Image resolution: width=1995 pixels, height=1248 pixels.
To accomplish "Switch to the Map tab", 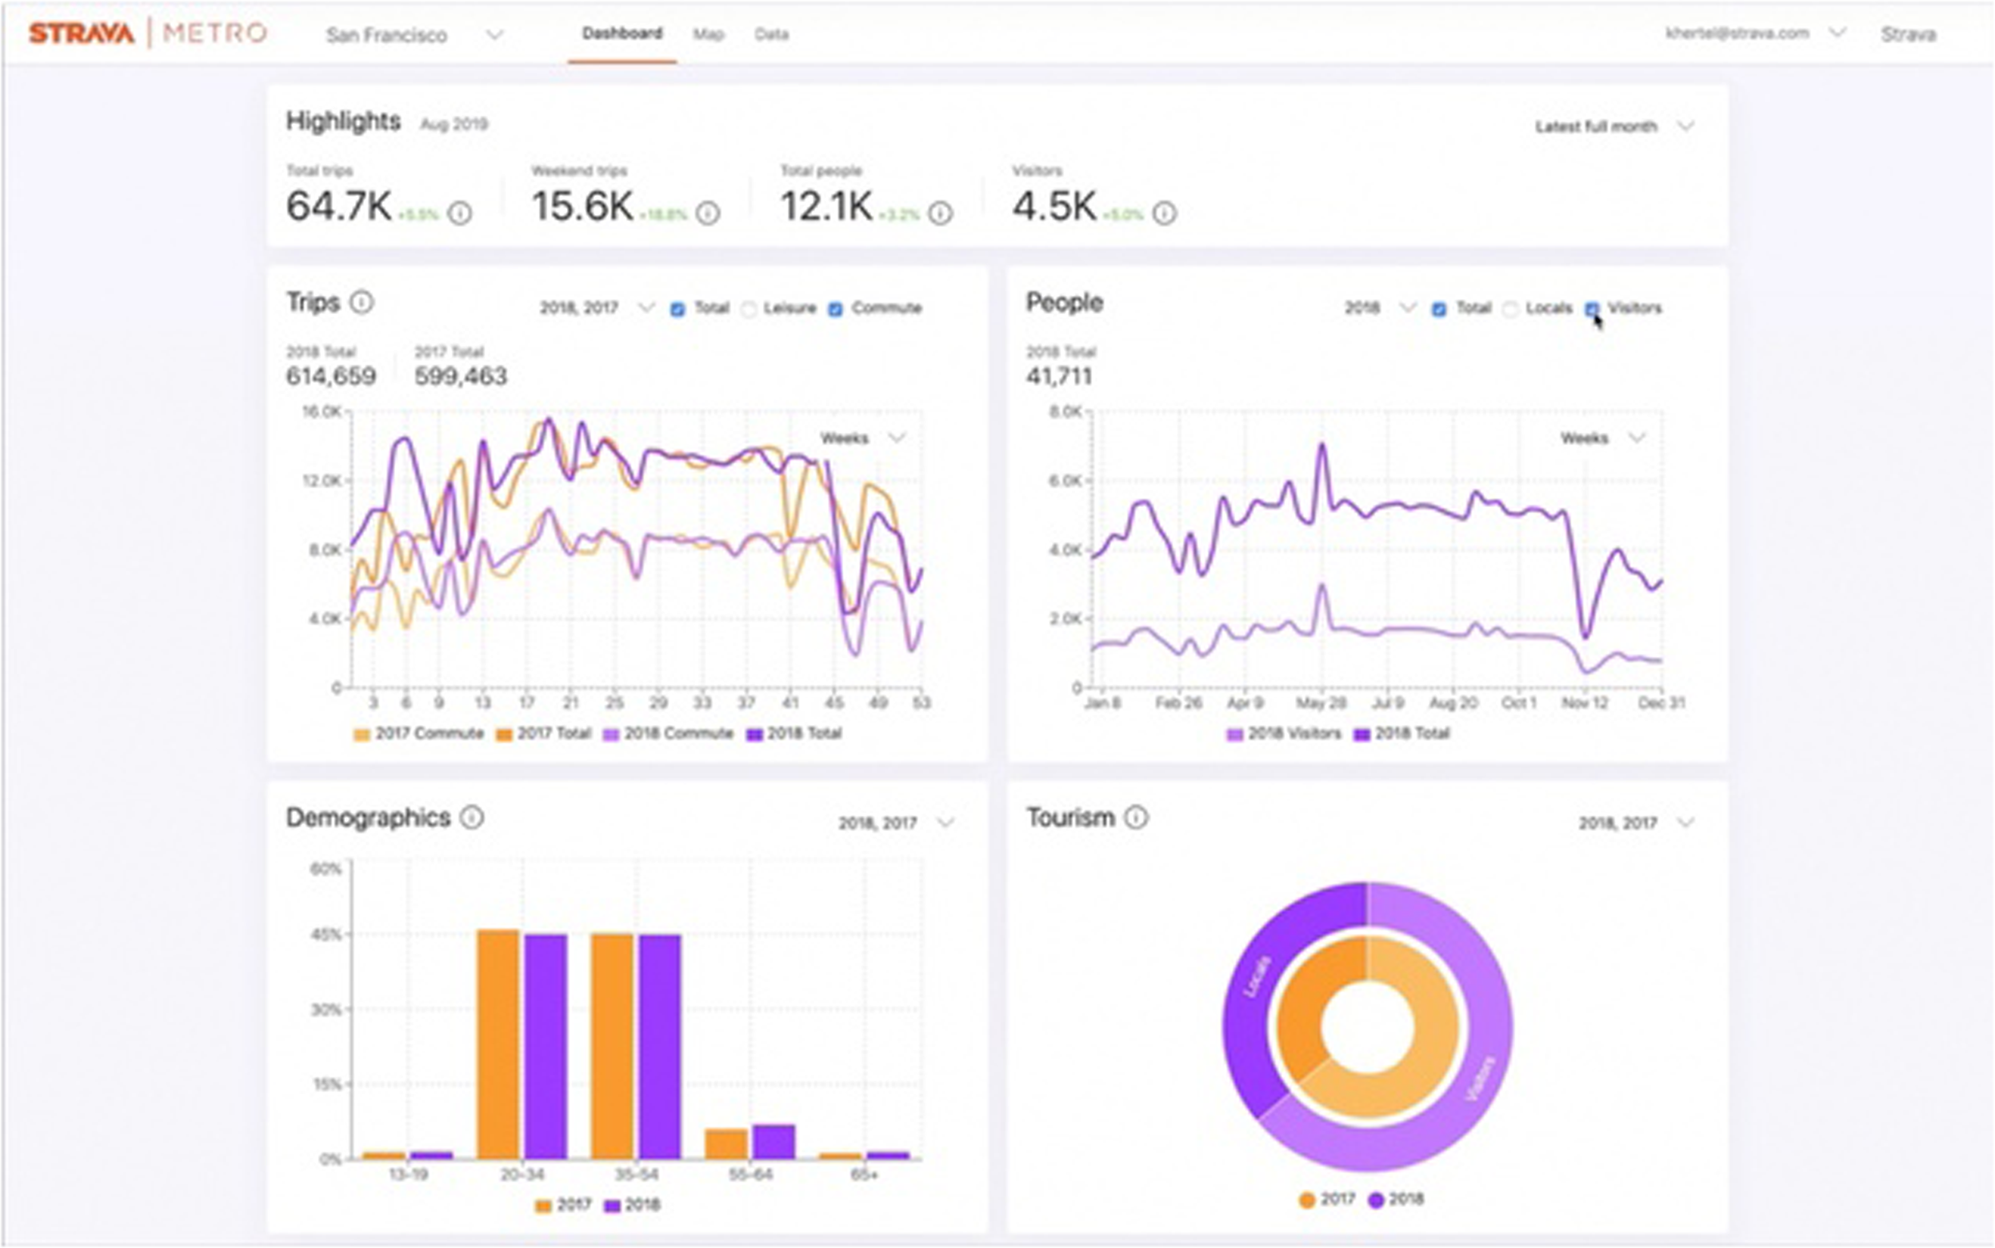I will pyautogui.click(x=708, y=34).
